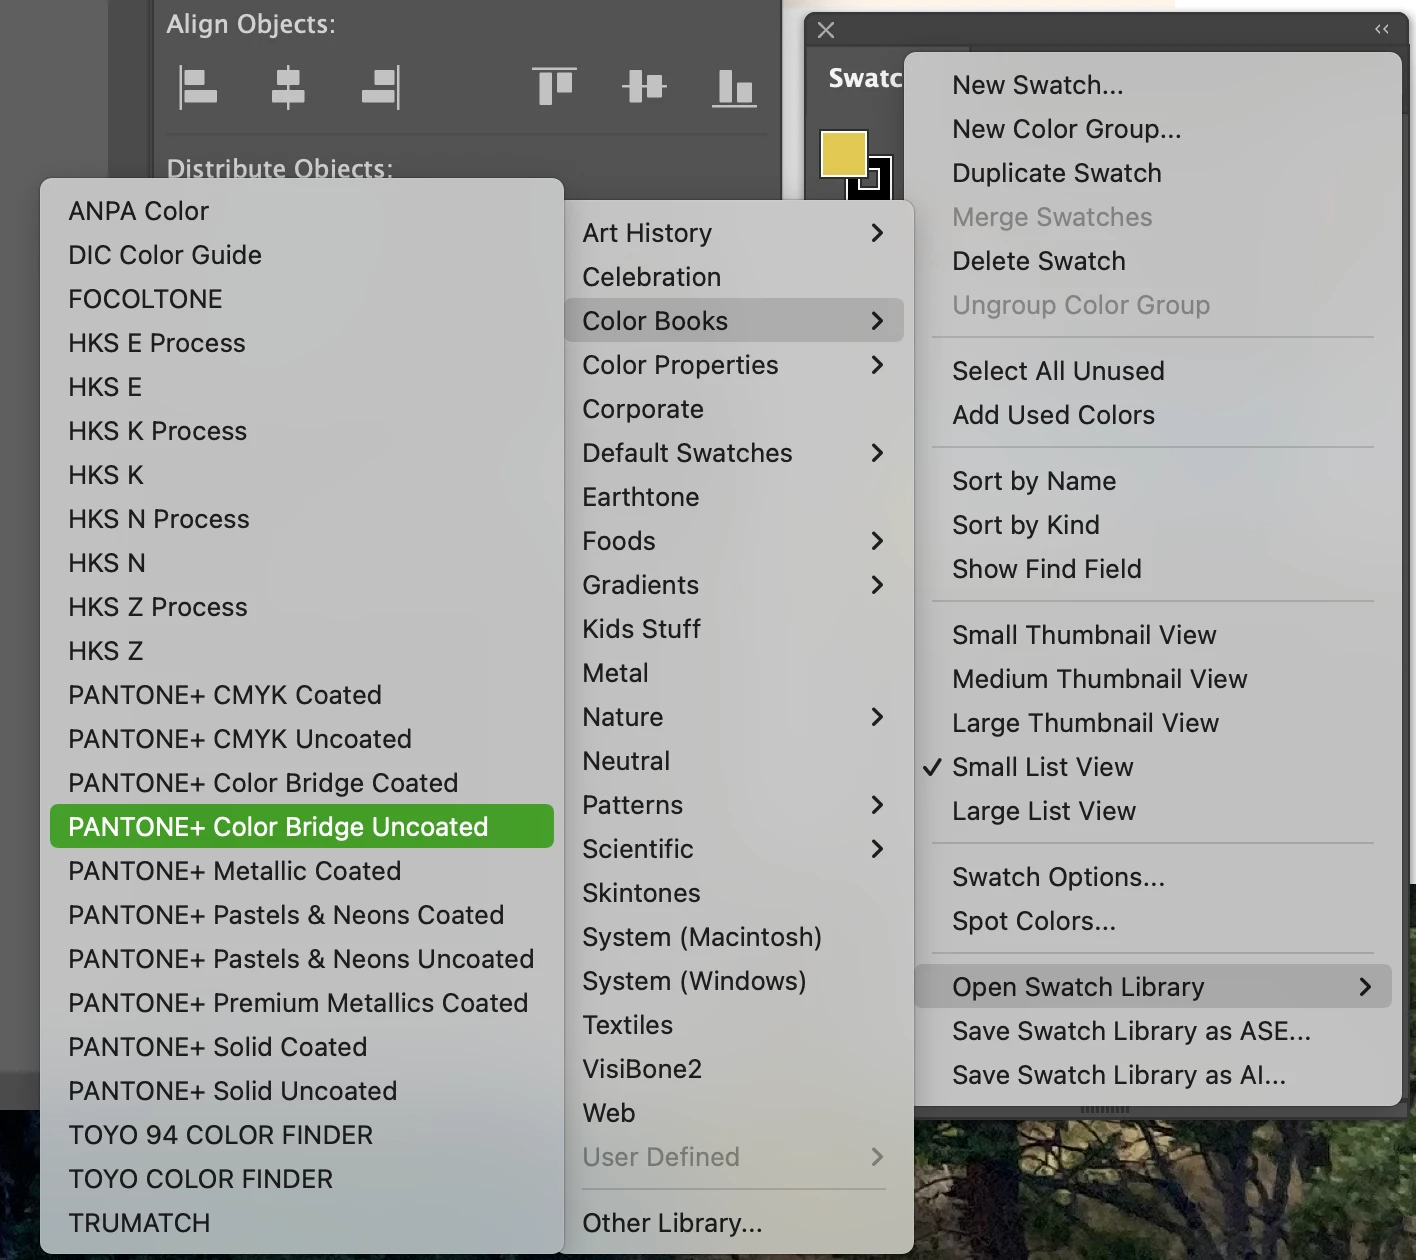Choose New Color Group... menu item
Screen dimensions: 1416x1260
1153,129
